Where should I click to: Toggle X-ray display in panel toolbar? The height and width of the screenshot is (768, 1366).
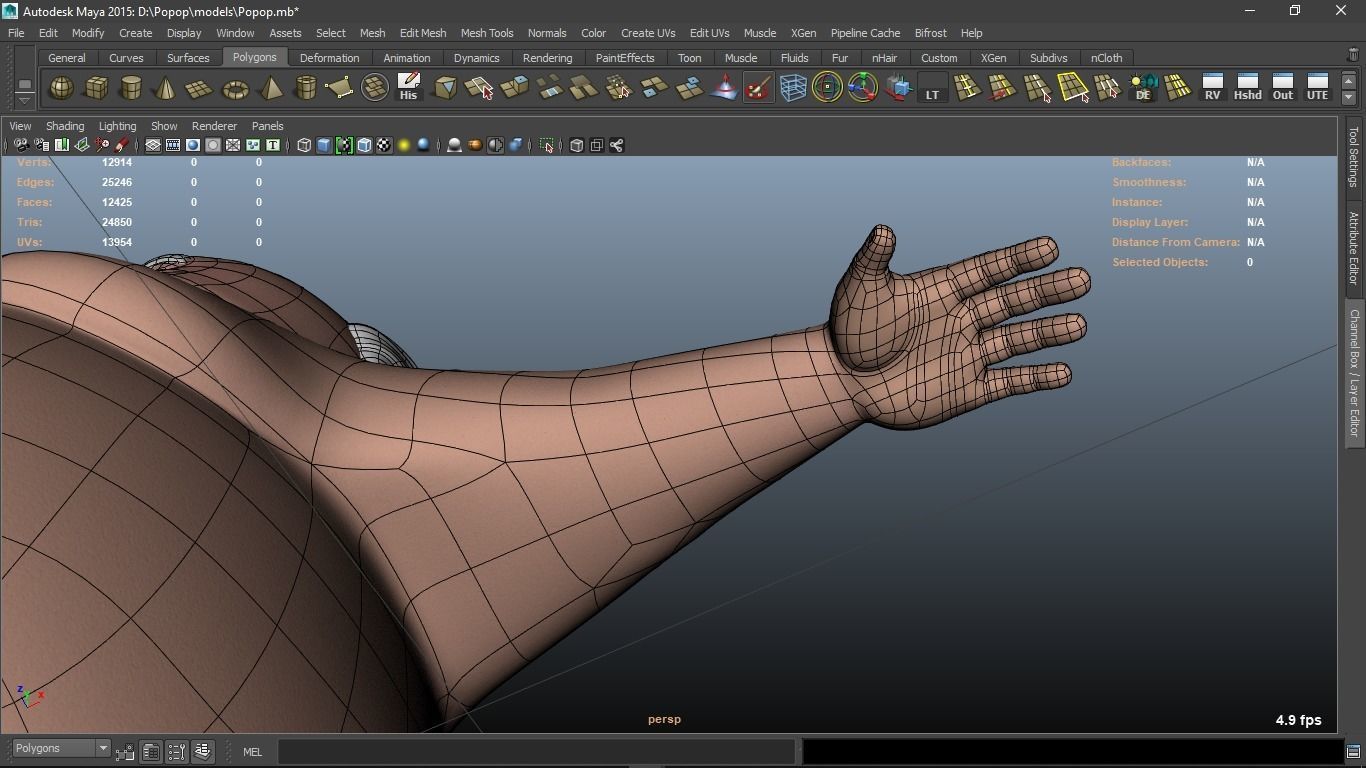(577, 146)
